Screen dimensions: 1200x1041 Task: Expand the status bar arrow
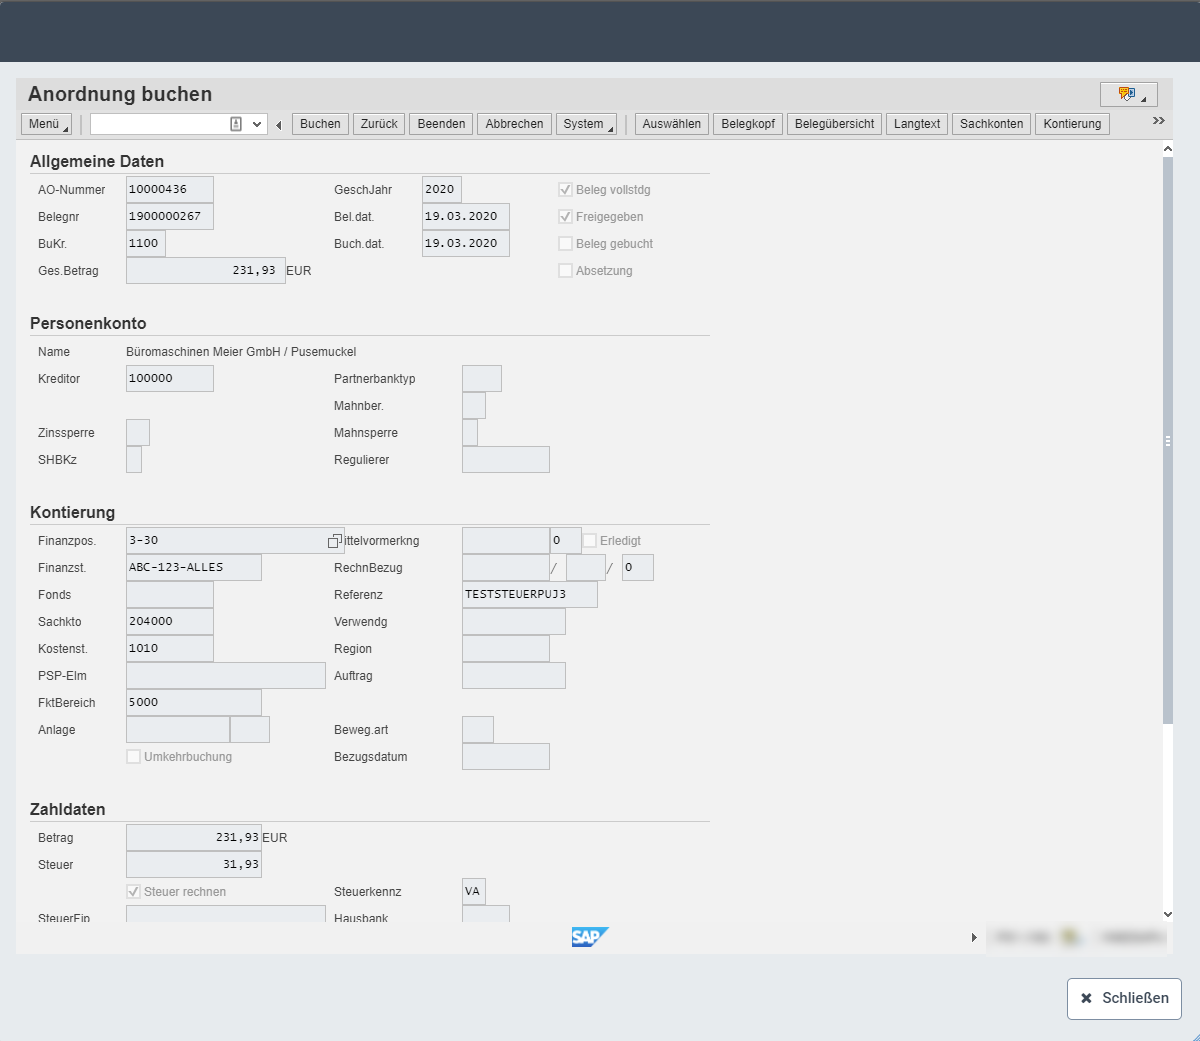click(x=974, y=937)
